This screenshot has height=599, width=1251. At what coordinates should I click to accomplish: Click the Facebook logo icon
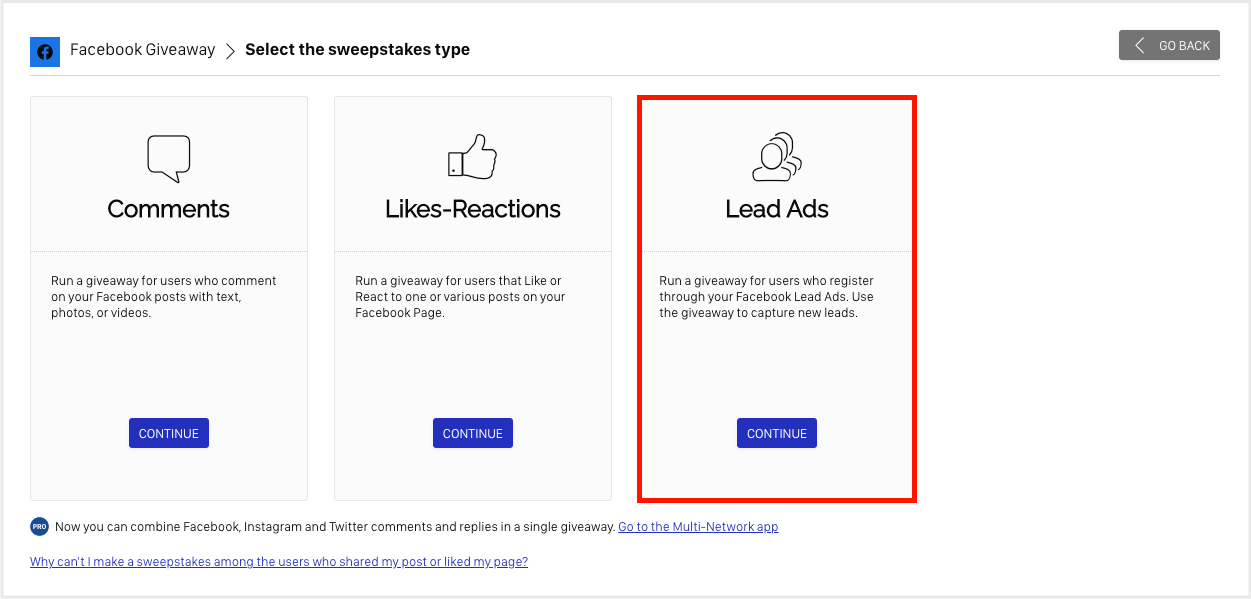tap(45, 51)
